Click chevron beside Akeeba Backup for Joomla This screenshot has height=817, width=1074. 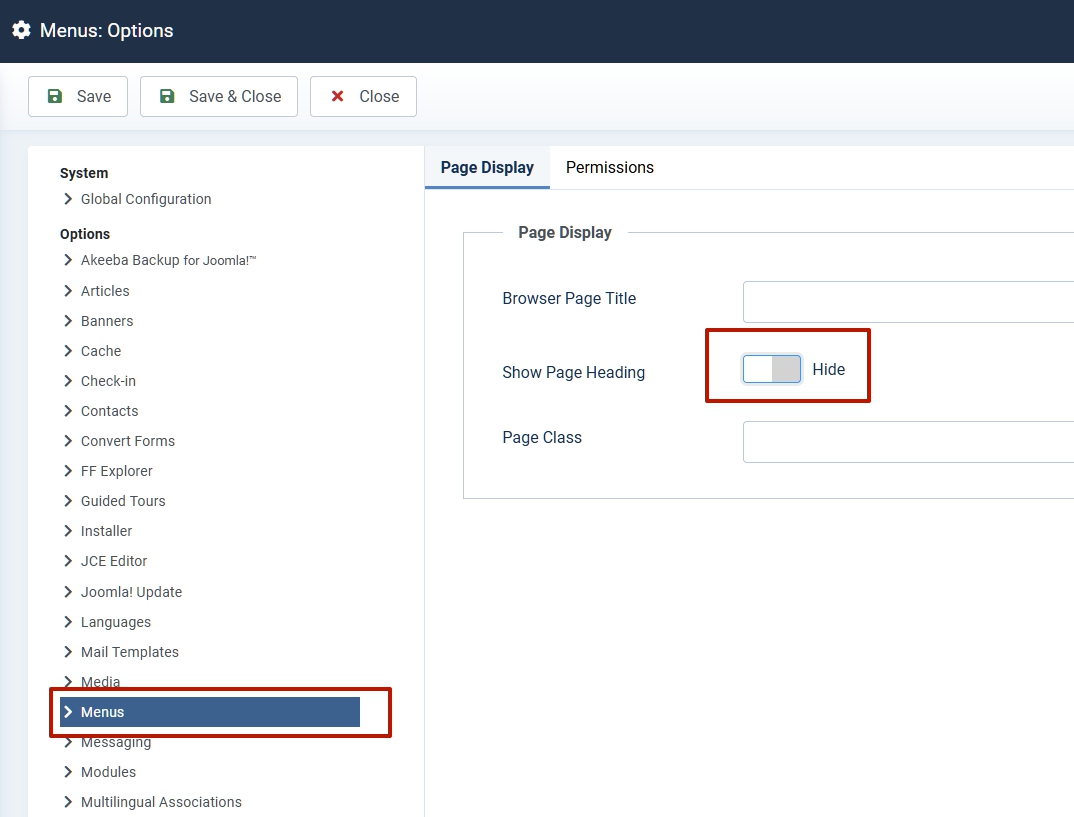pos(68,260)
